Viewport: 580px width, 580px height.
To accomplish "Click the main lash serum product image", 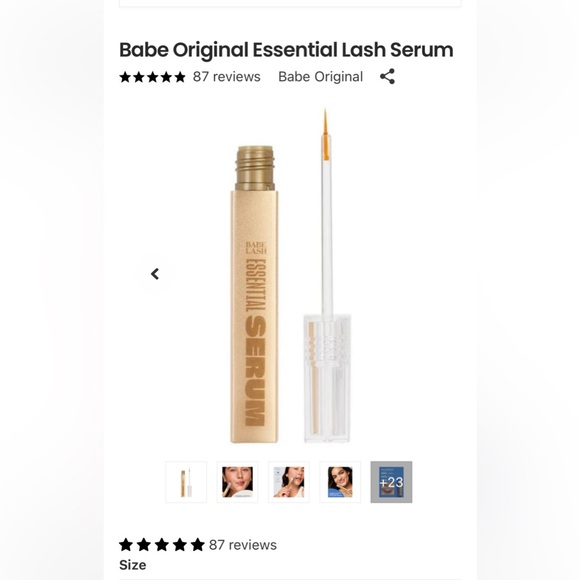I will point(290,276).
